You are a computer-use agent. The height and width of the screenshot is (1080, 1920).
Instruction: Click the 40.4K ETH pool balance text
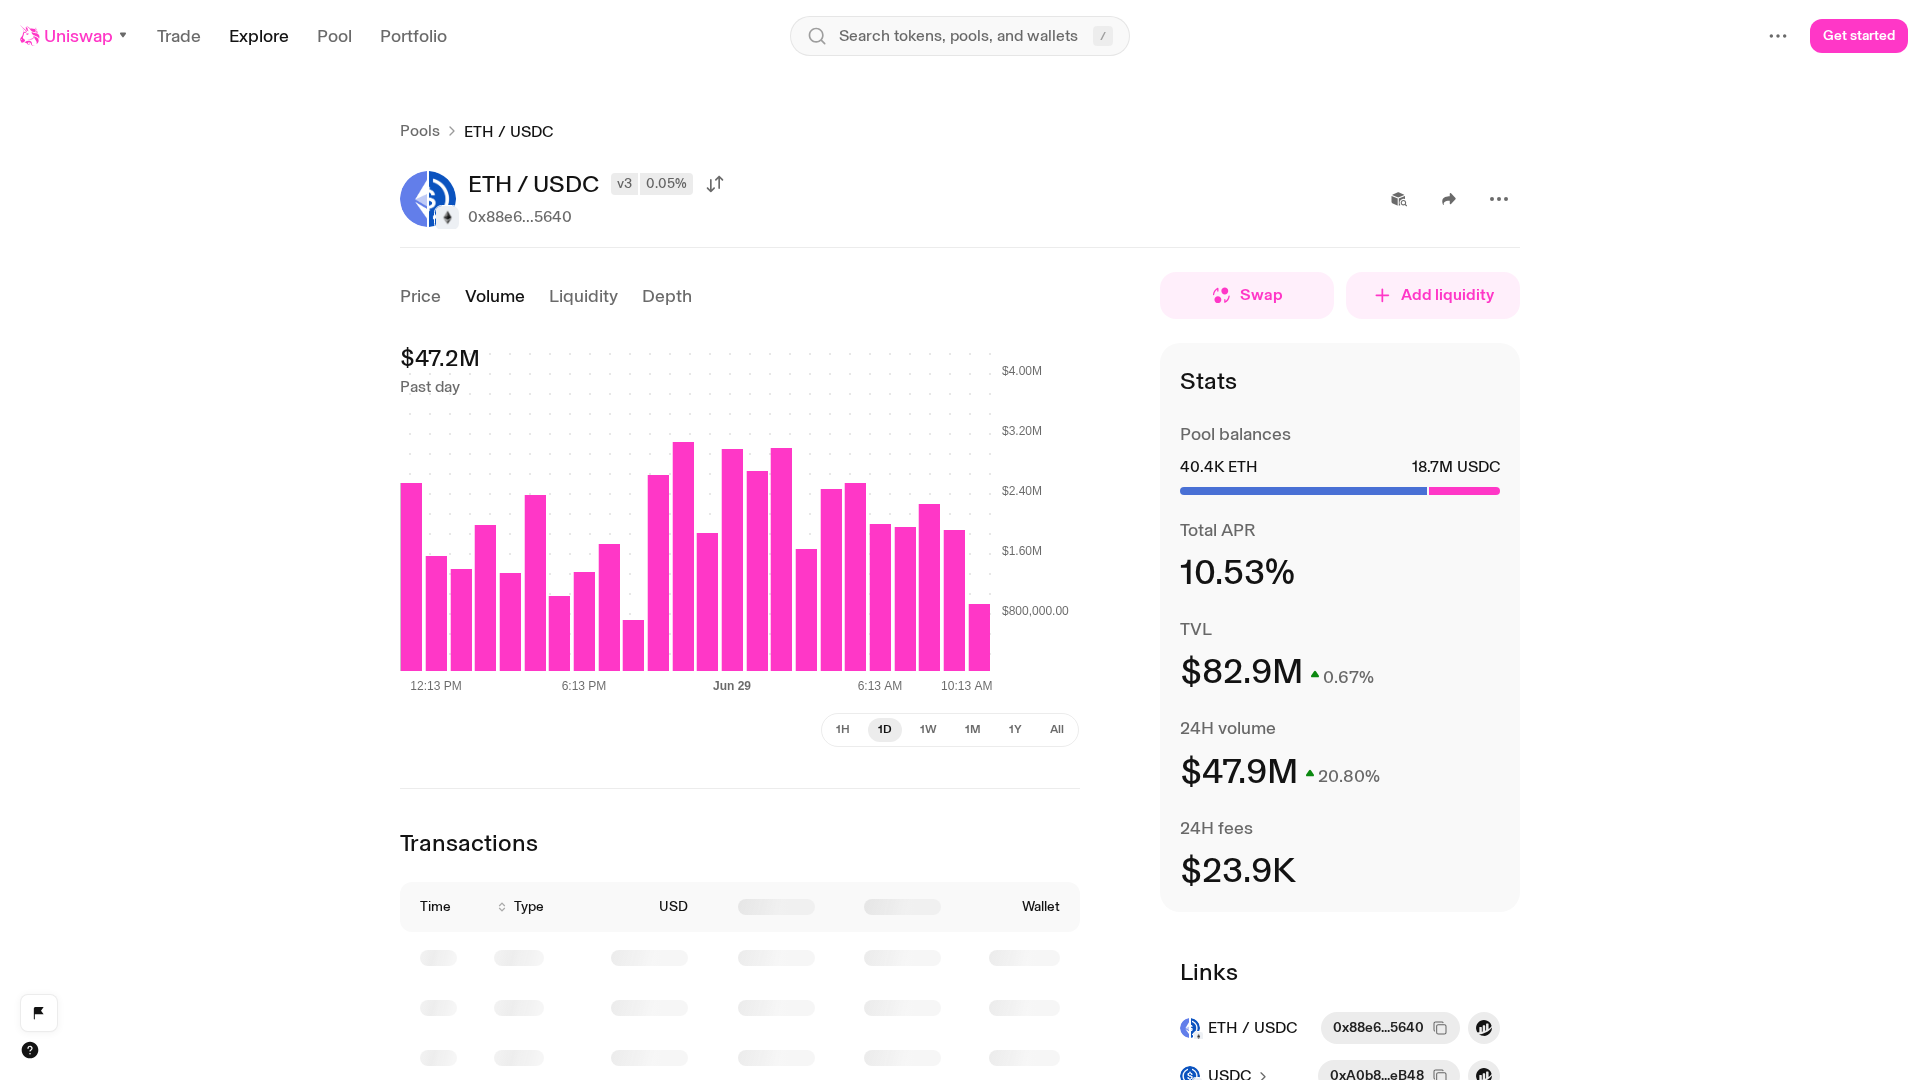(1219, 467)
